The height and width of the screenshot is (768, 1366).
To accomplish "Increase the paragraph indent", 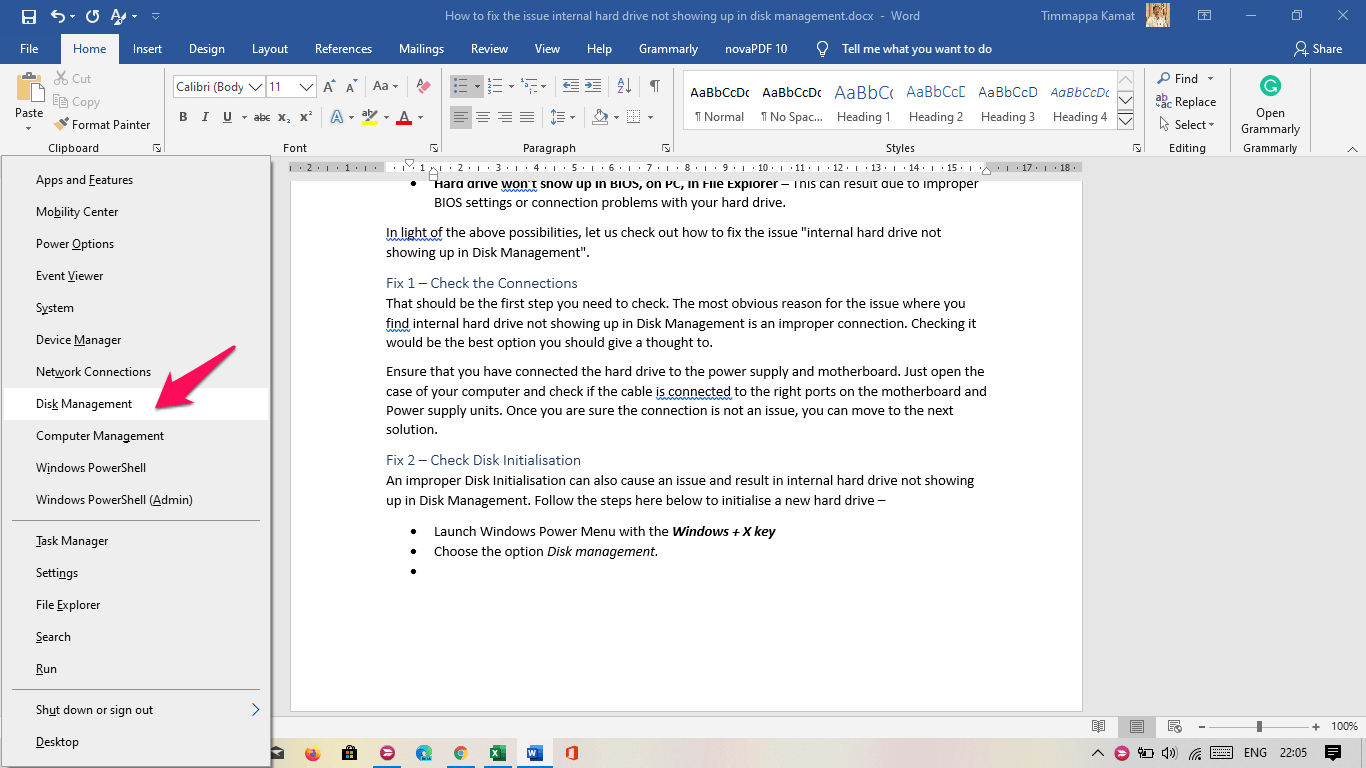I will point(593,86).
